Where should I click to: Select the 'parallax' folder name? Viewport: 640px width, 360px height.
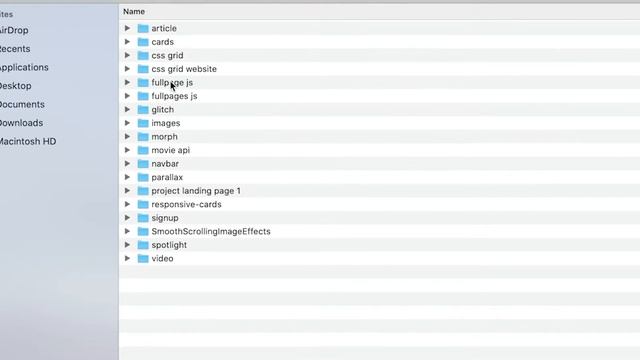tap(167, 177)
